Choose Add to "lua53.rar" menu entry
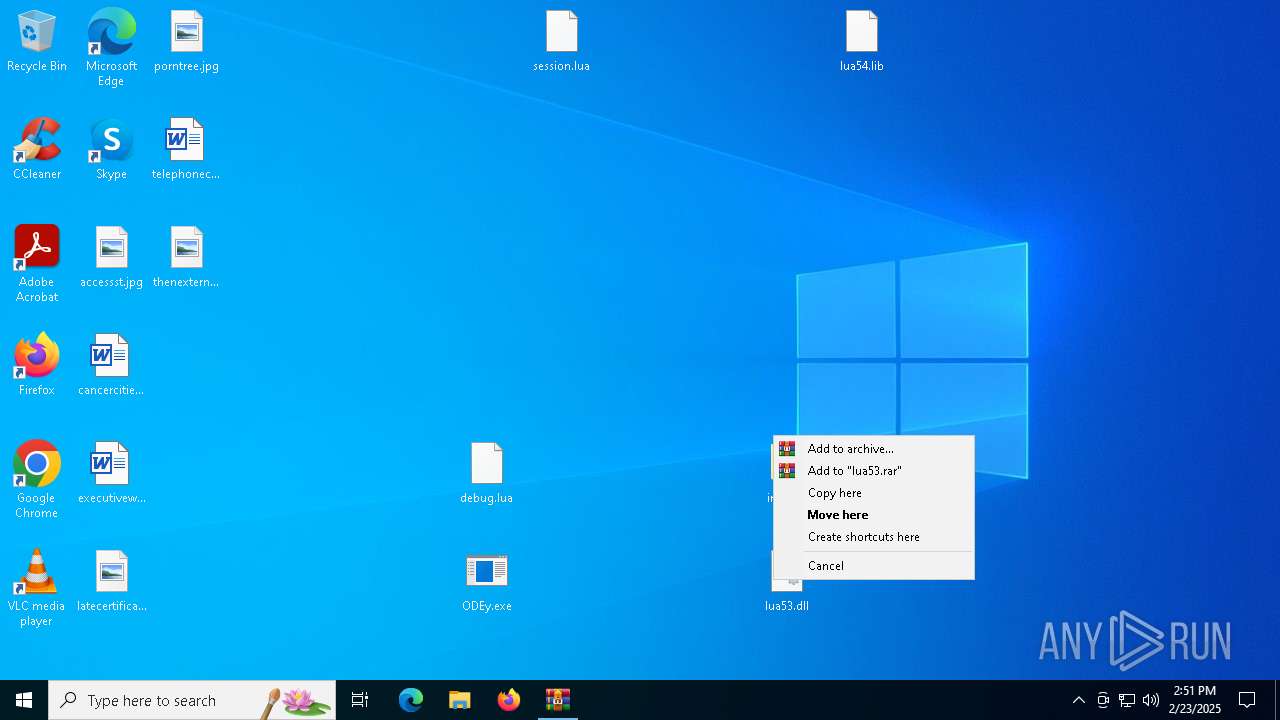Viewport: 1280px width, 720px height. click(874, 471)
